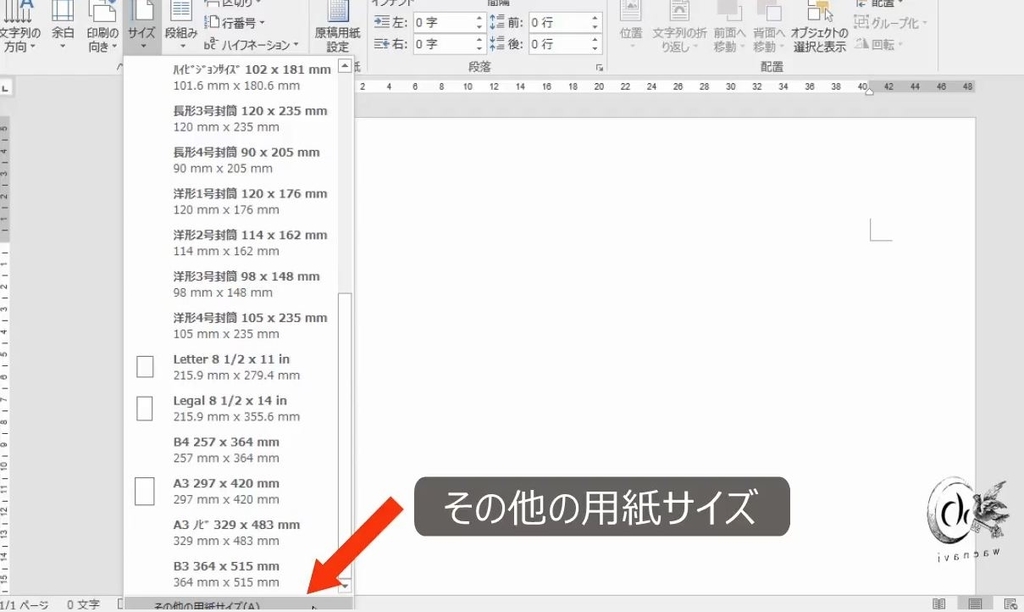
Task: Select B4 257 x 364 mm size
Action: click(231, 449)
